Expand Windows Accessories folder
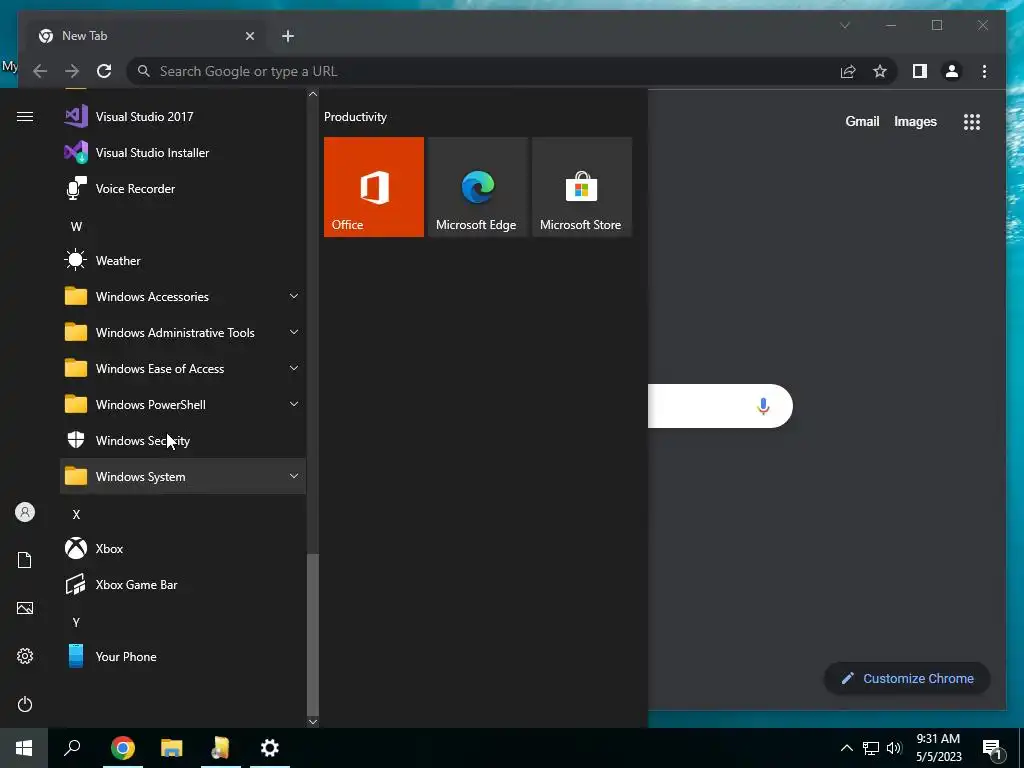This screenshot has width=1024, height=768. click(183, 296)
